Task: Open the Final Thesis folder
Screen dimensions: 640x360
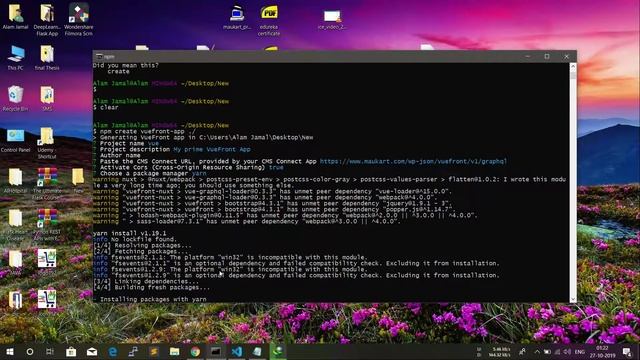Action: (47, 58)
